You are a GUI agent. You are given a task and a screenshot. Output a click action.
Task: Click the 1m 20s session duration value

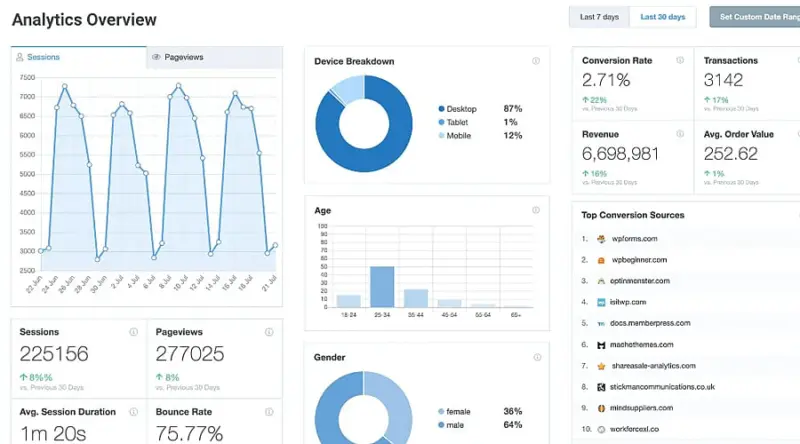coord(53,433)
